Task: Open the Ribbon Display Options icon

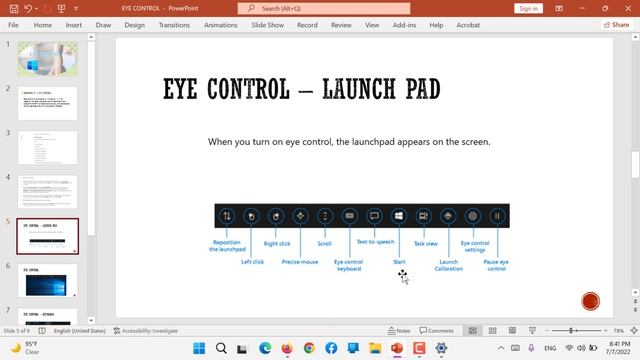Action: (559, 8)
